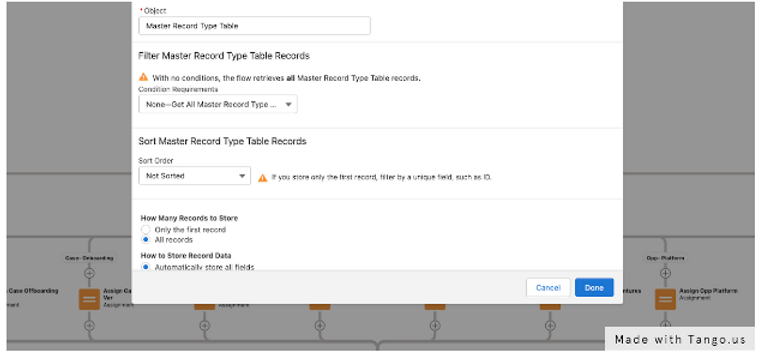Click the With no conditions warning message text
766x361 pixels.
(286, 78)
